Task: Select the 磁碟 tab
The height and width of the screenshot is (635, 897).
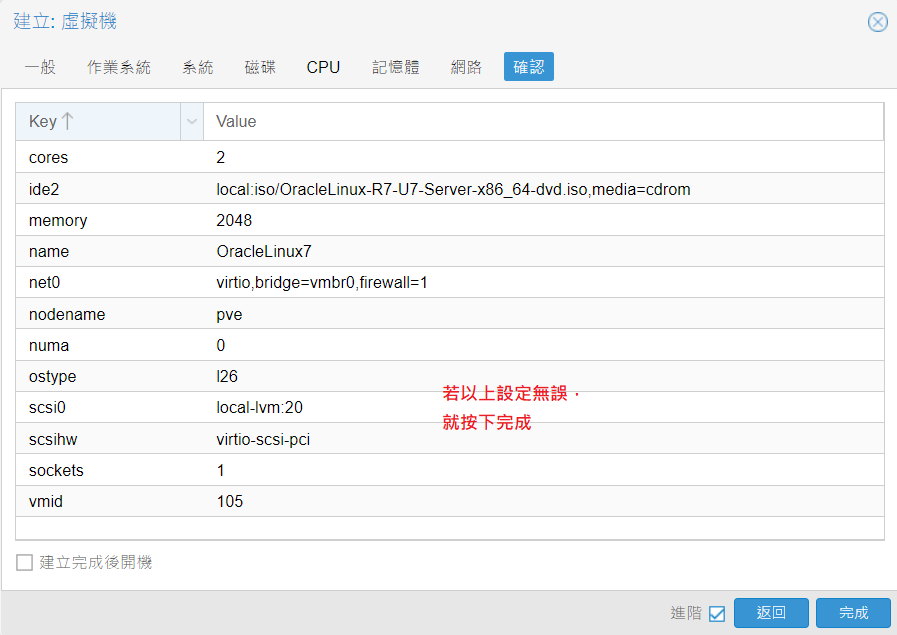Action: coord(260,67)
